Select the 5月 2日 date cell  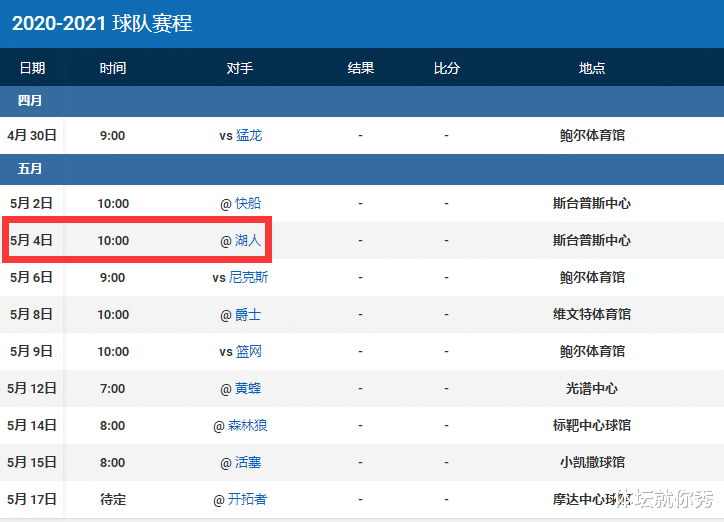click(x=31, y=203)
